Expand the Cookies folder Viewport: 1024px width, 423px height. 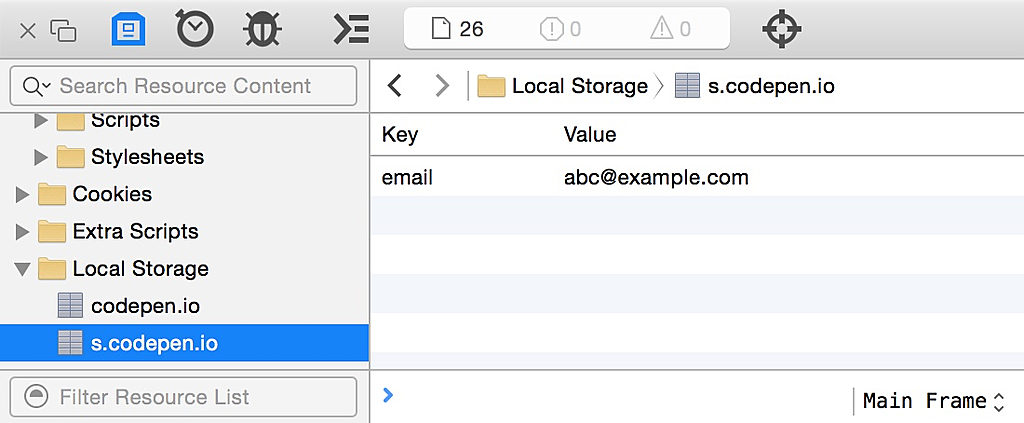(22, 194)
